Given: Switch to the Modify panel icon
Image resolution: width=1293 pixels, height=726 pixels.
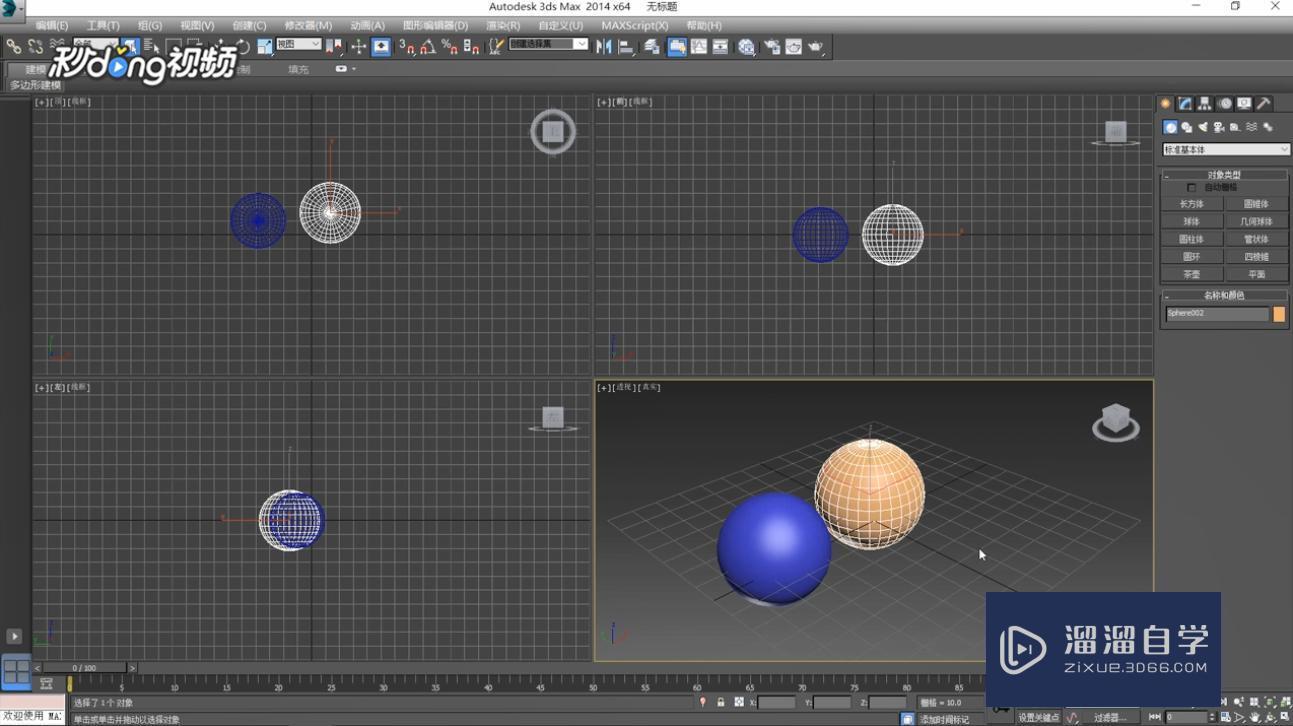Looking at the screenshot, I should [1184, 103].
